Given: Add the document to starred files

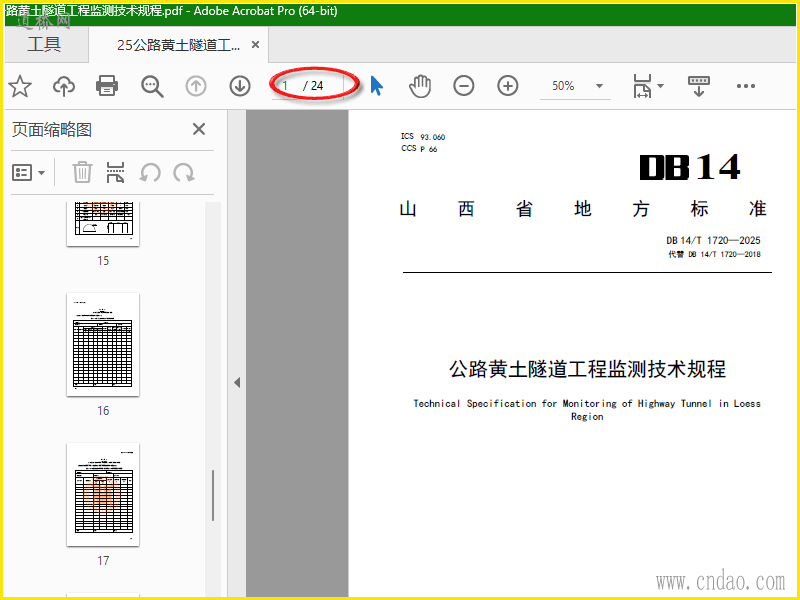Looking at the screenshot, I should 20,86.
